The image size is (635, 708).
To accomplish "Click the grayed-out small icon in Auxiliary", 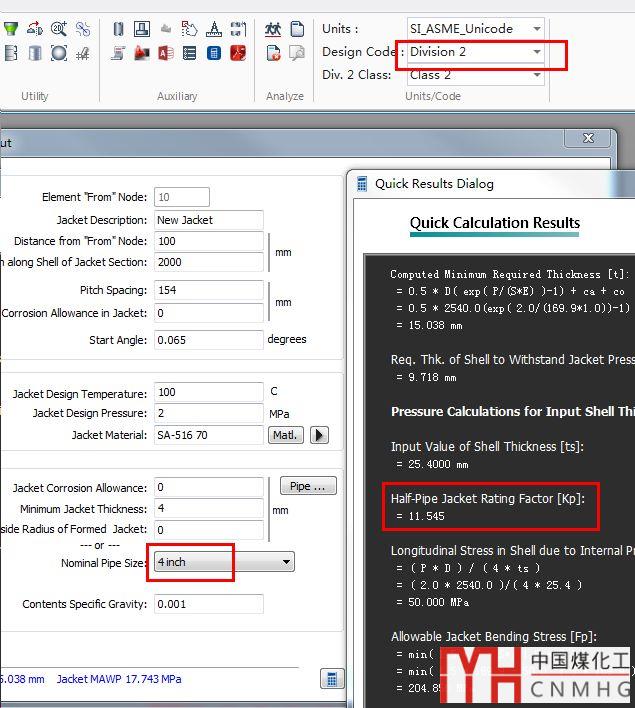I will pos(166,29).
